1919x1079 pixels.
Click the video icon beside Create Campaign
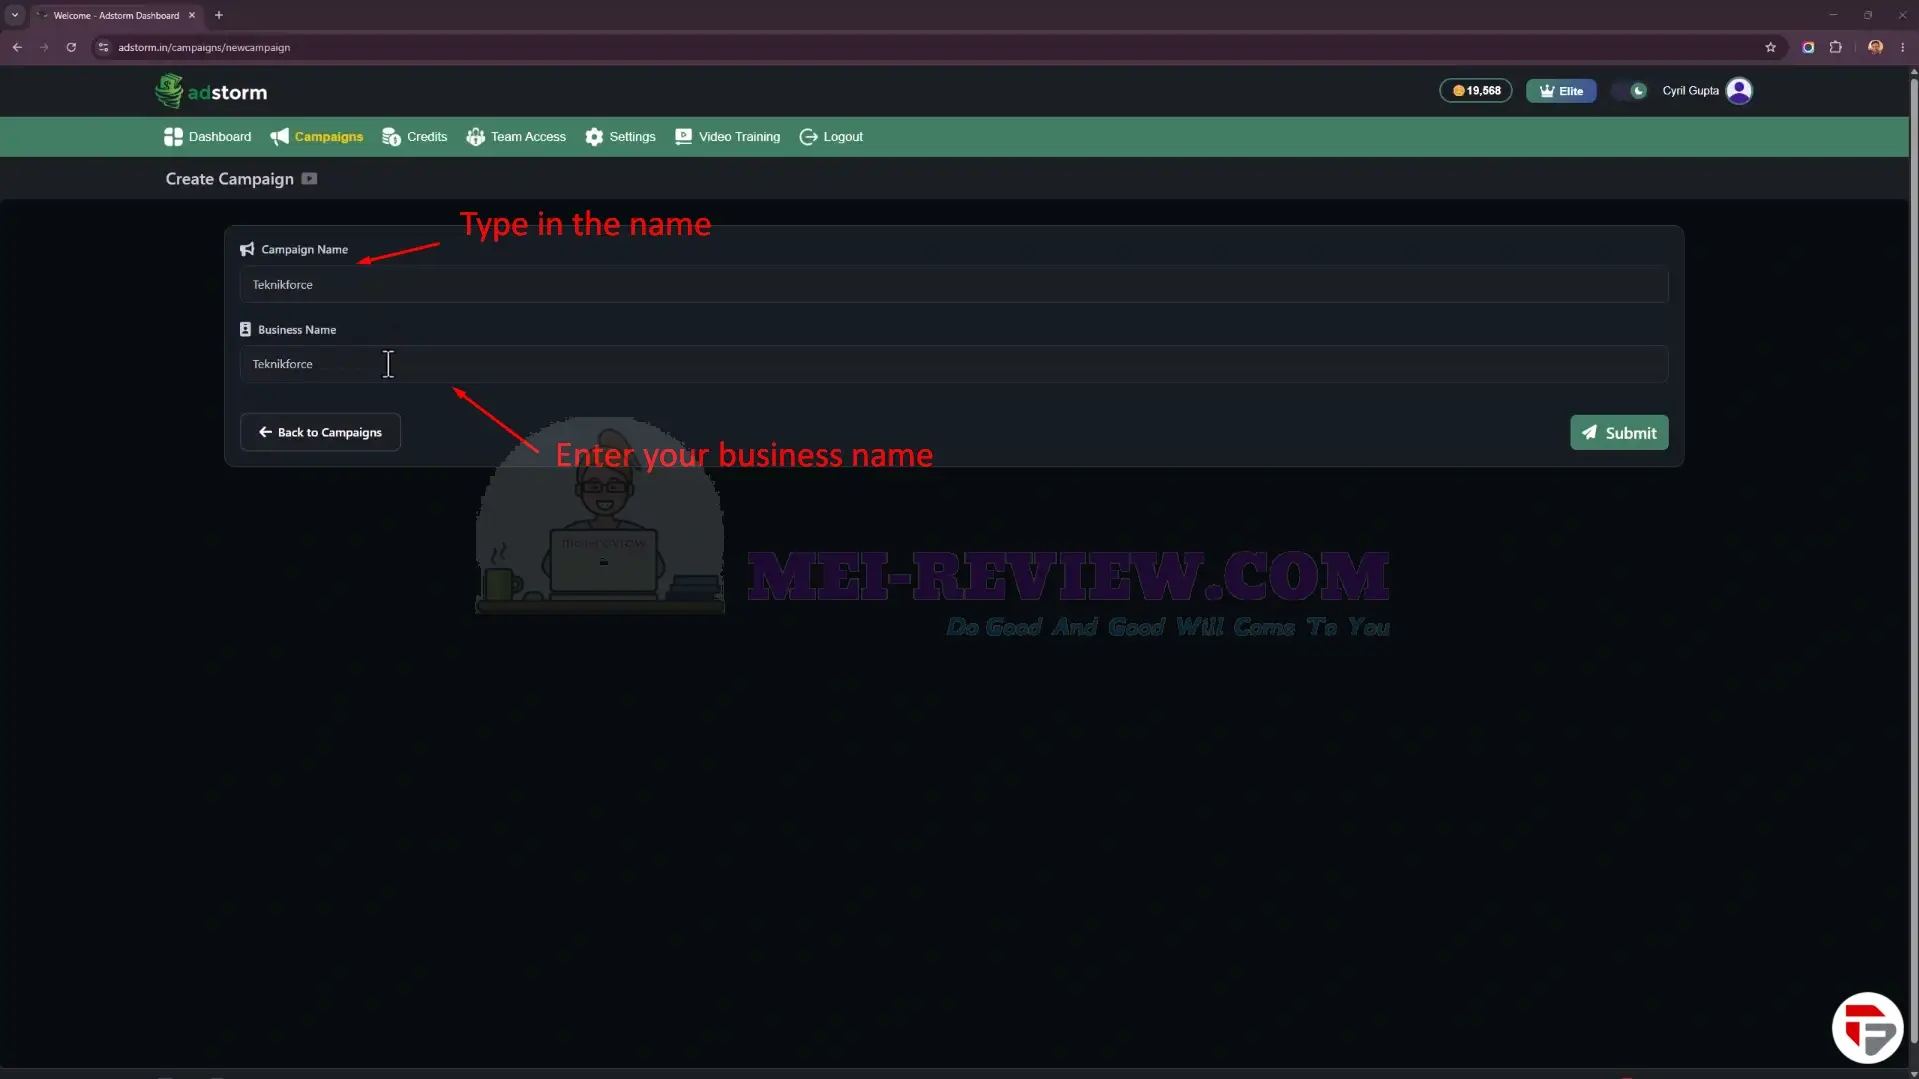pos(309,179)
